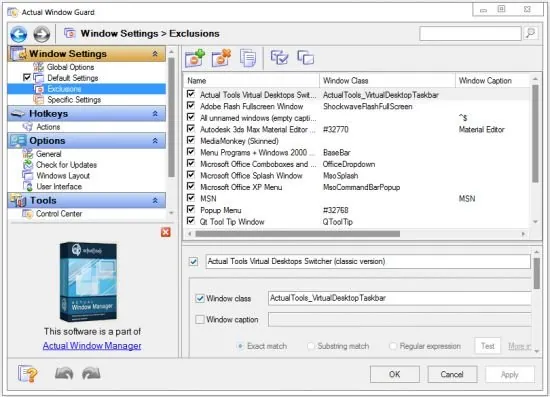Sort by the Window Class column header
The height and width of the screenshot is (397, 550).
point(387,81)
